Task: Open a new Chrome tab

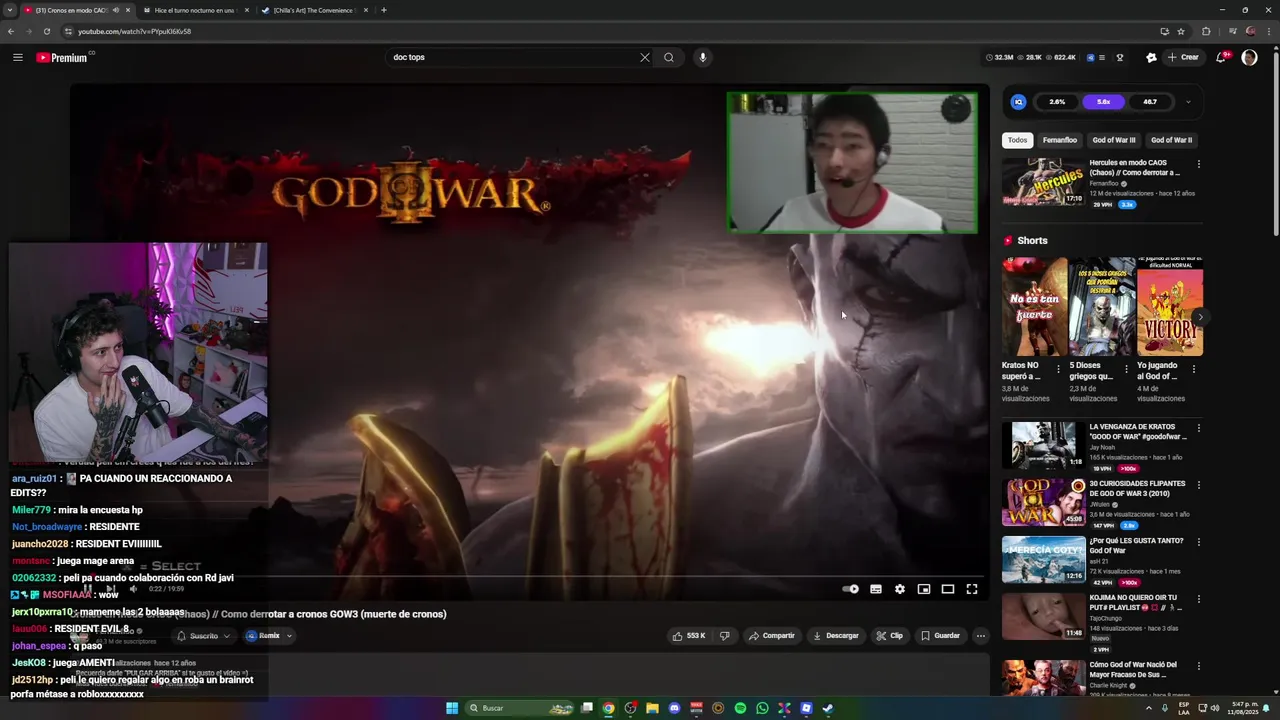Action: pos(384,10)
